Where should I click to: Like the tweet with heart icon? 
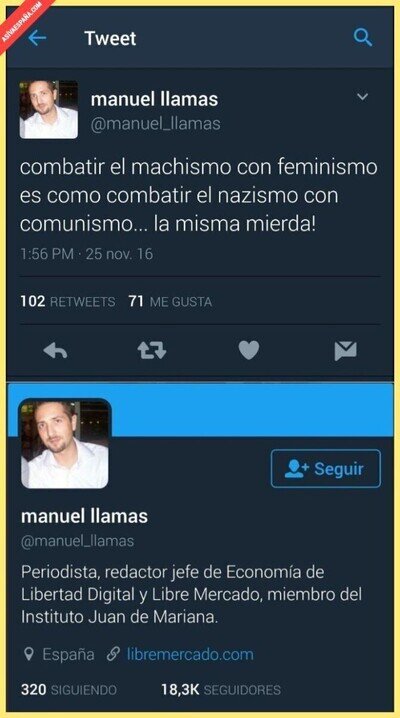(249, 350)
